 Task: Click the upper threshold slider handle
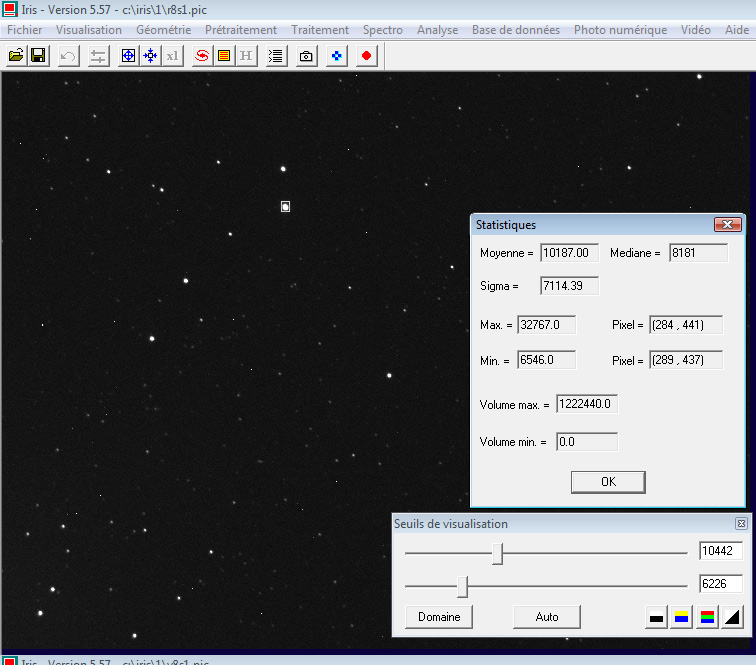[x=498, y=554]
